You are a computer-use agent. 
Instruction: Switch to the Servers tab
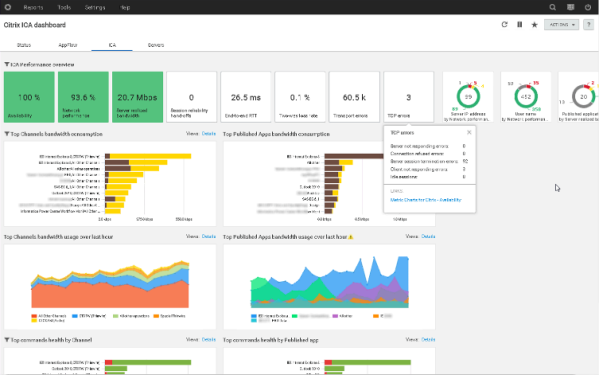tap(156, 45)
